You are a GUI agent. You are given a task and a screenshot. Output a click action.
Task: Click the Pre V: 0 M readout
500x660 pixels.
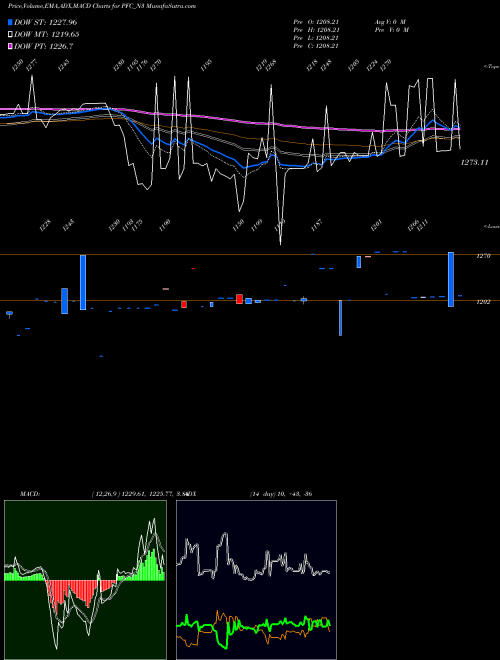392,30
